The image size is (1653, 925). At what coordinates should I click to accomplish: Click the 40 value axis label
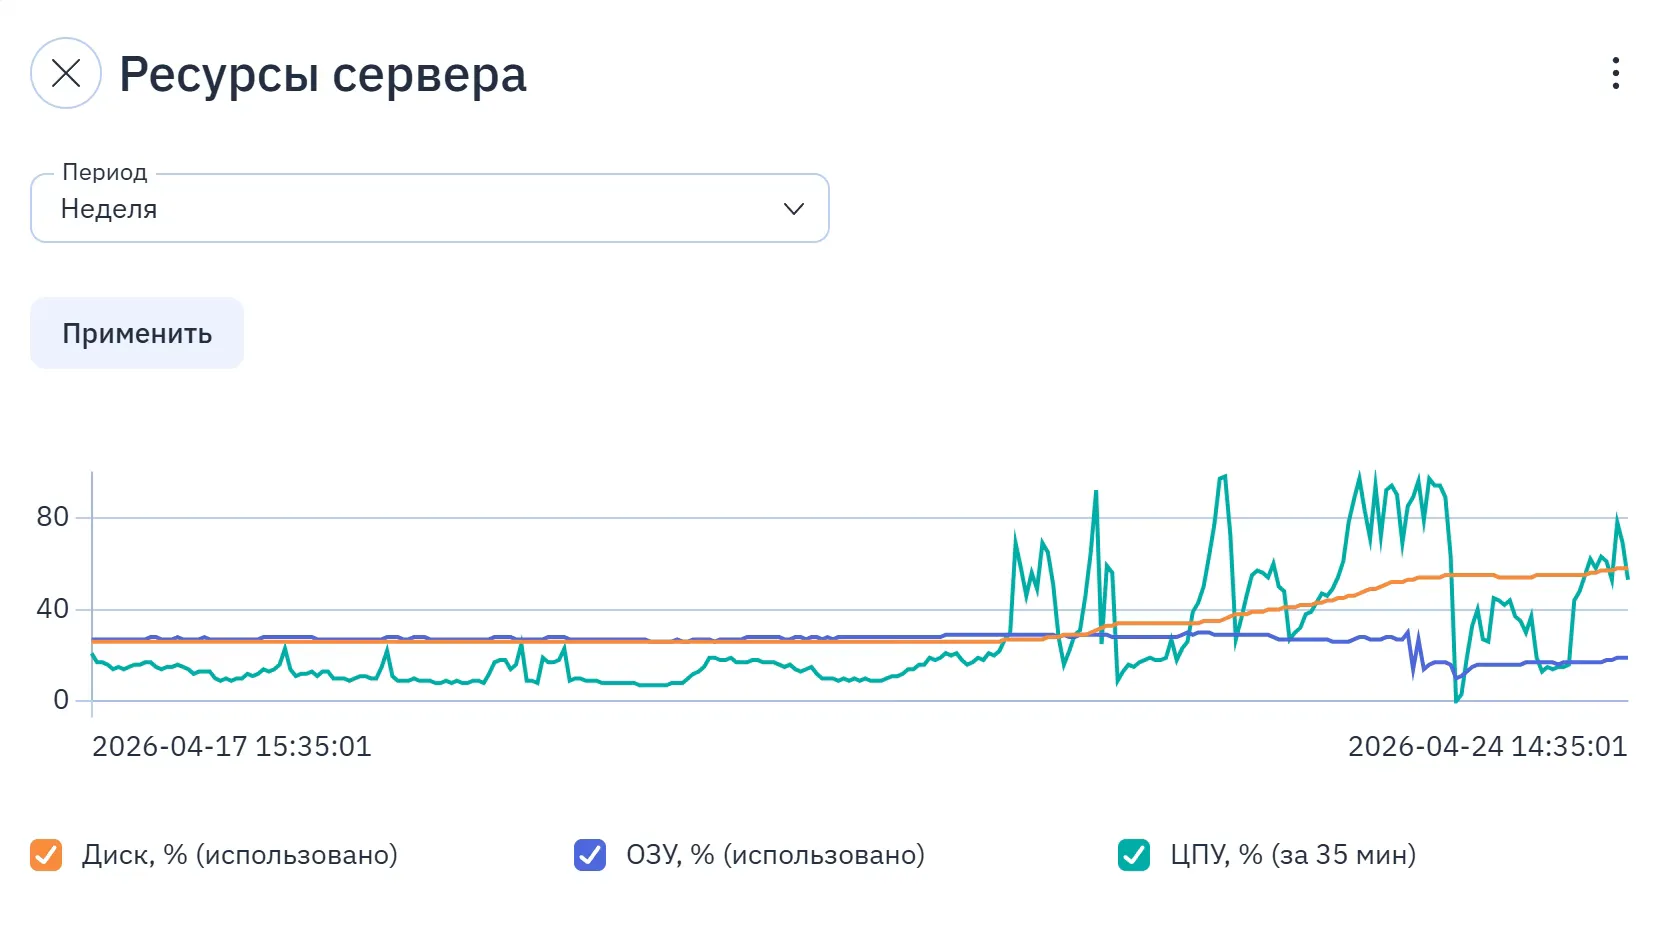pyautogui.click(x=53, y=609)
